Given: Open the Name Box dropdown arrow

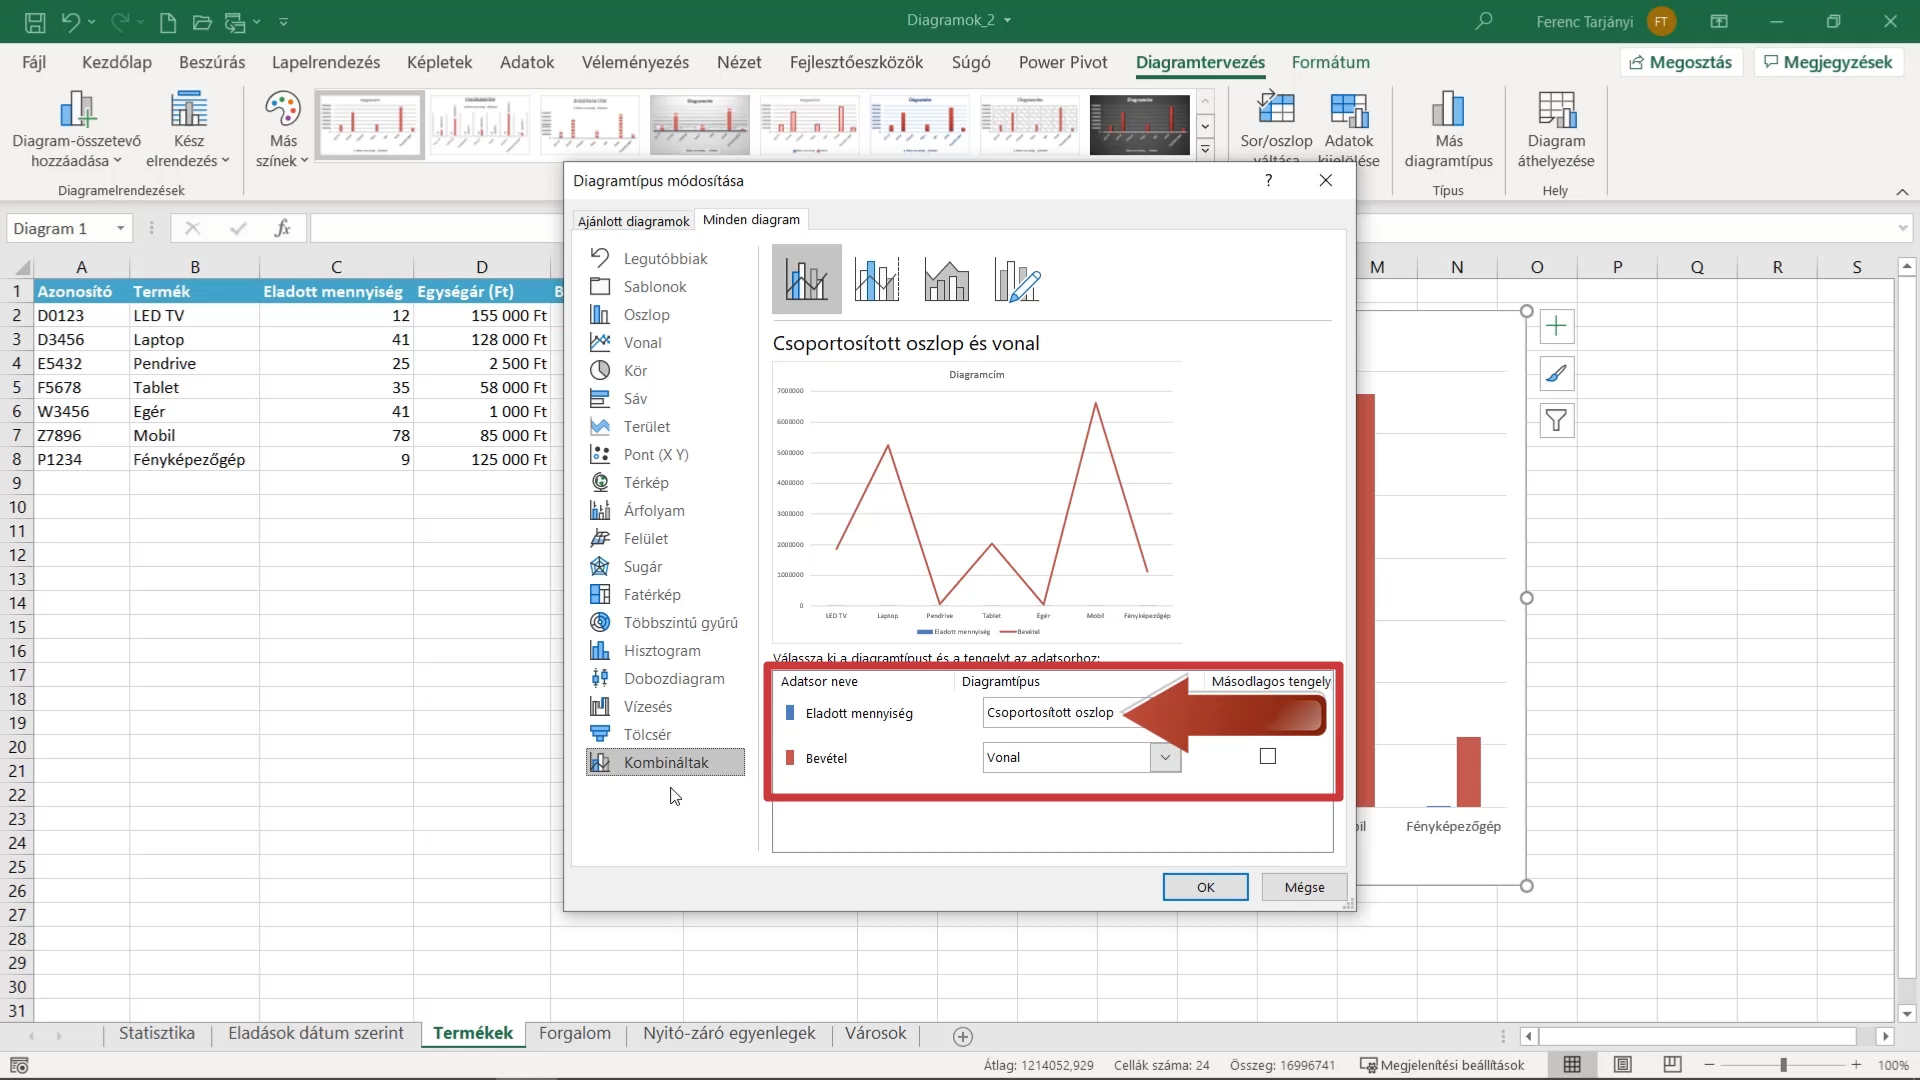Looking at the screenshot, I should (x=120, y=229).
